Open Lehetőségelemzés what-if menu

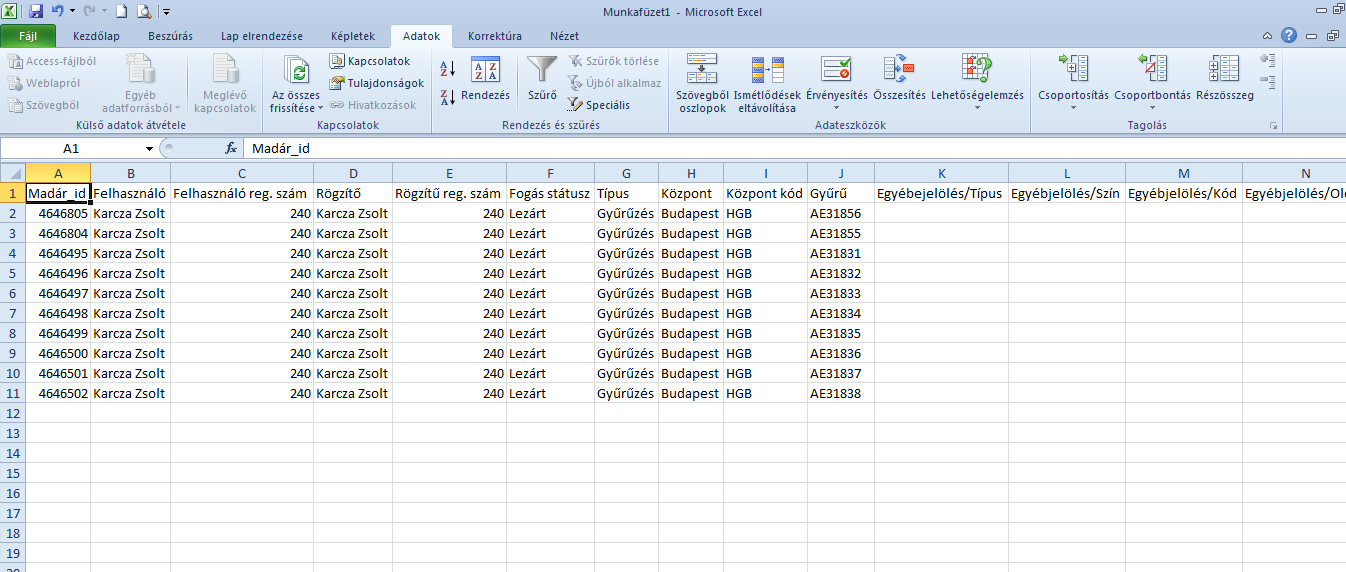pos(977,84)
